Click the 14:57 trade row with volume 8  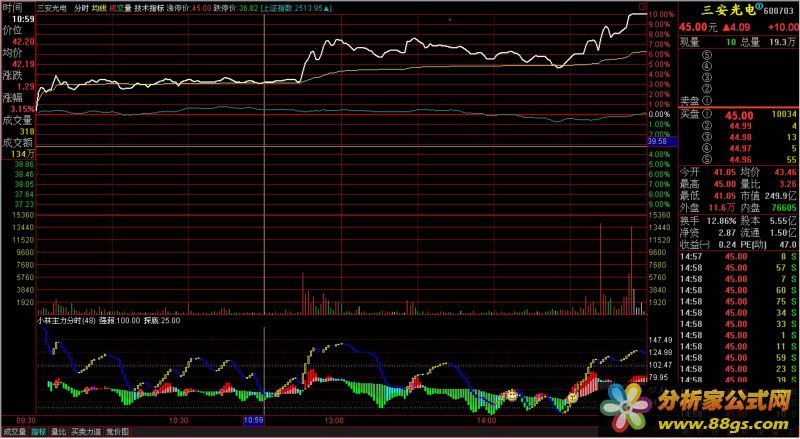pyautogui.click(x=738, y=257)
